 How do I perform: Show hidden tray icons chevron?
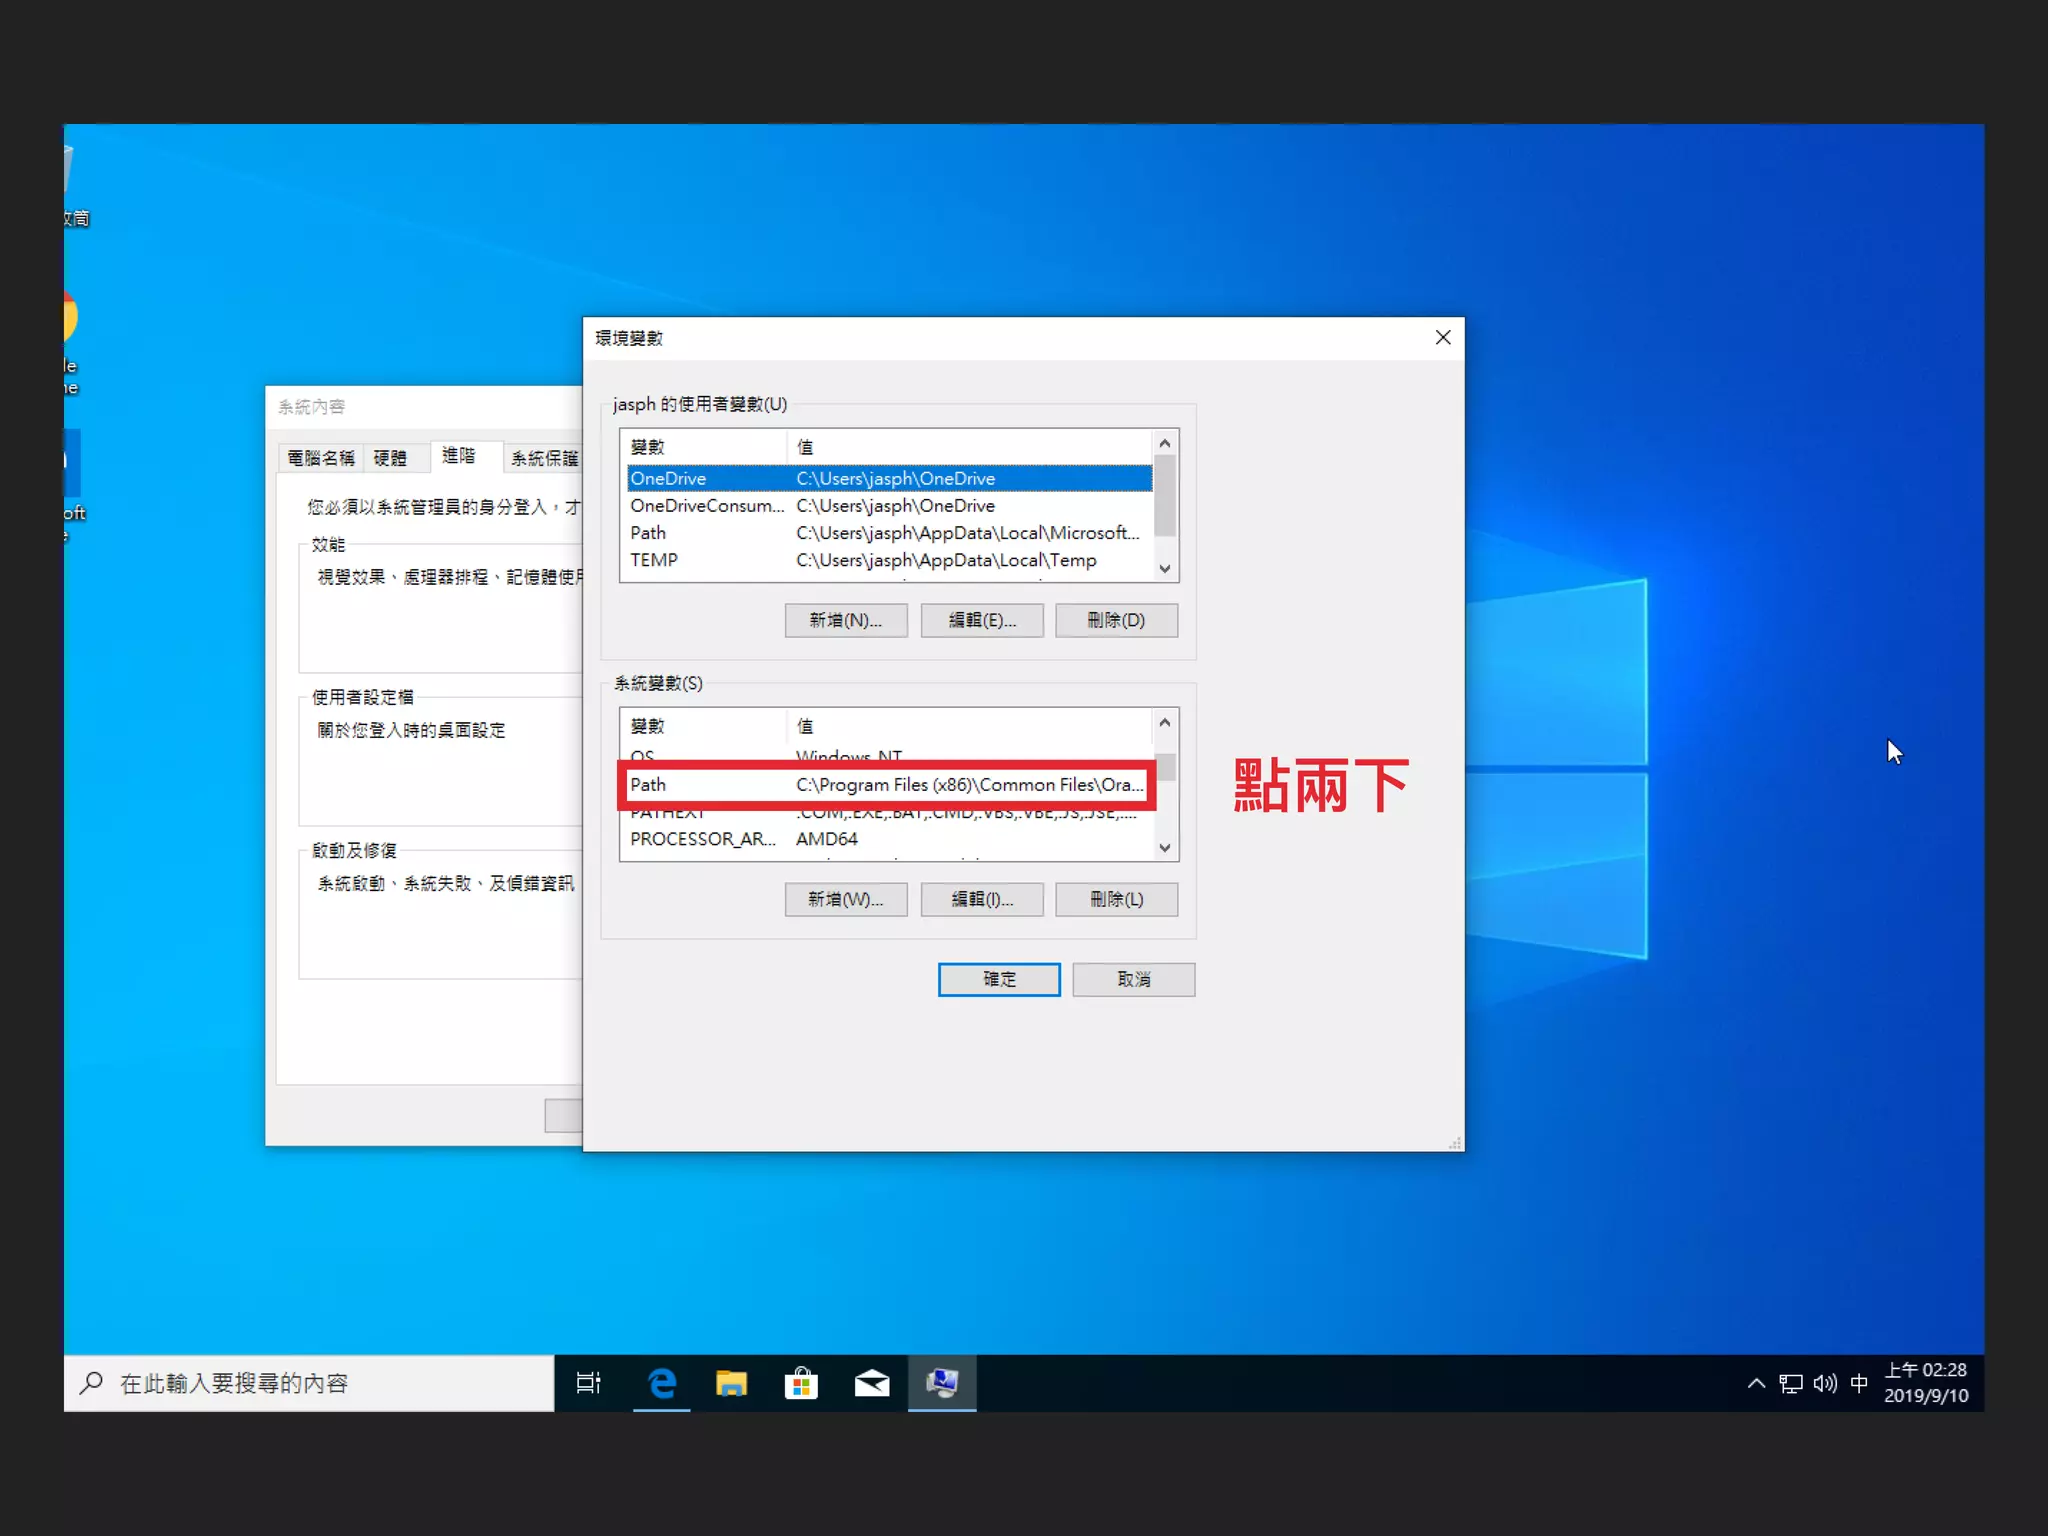click(1756, 1383)
